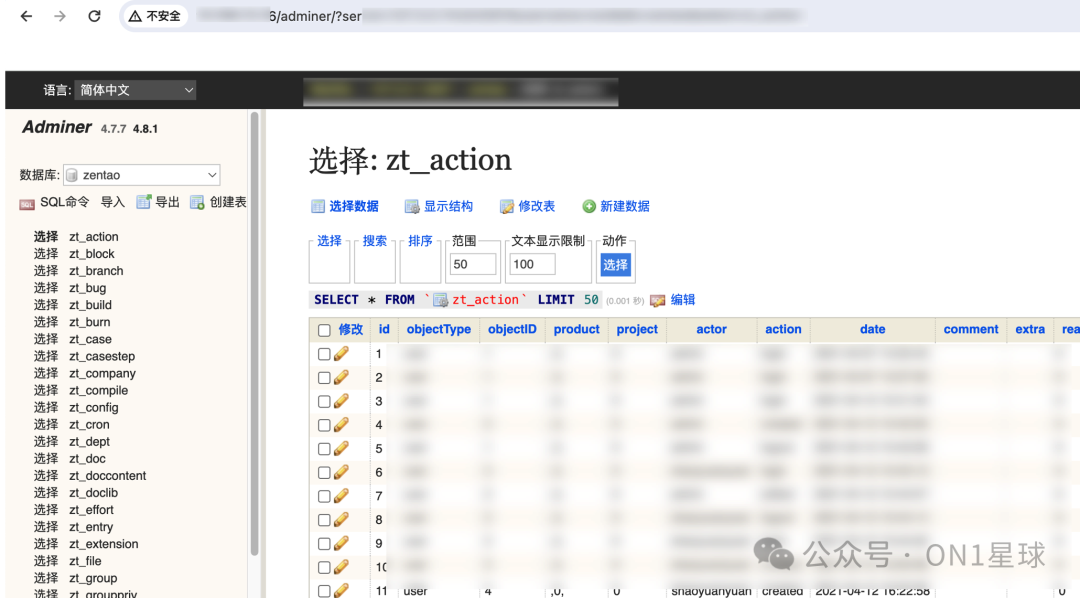Sort by the comment column header
The width and height of the screenshot is (1080, 598).
(970, 329)
